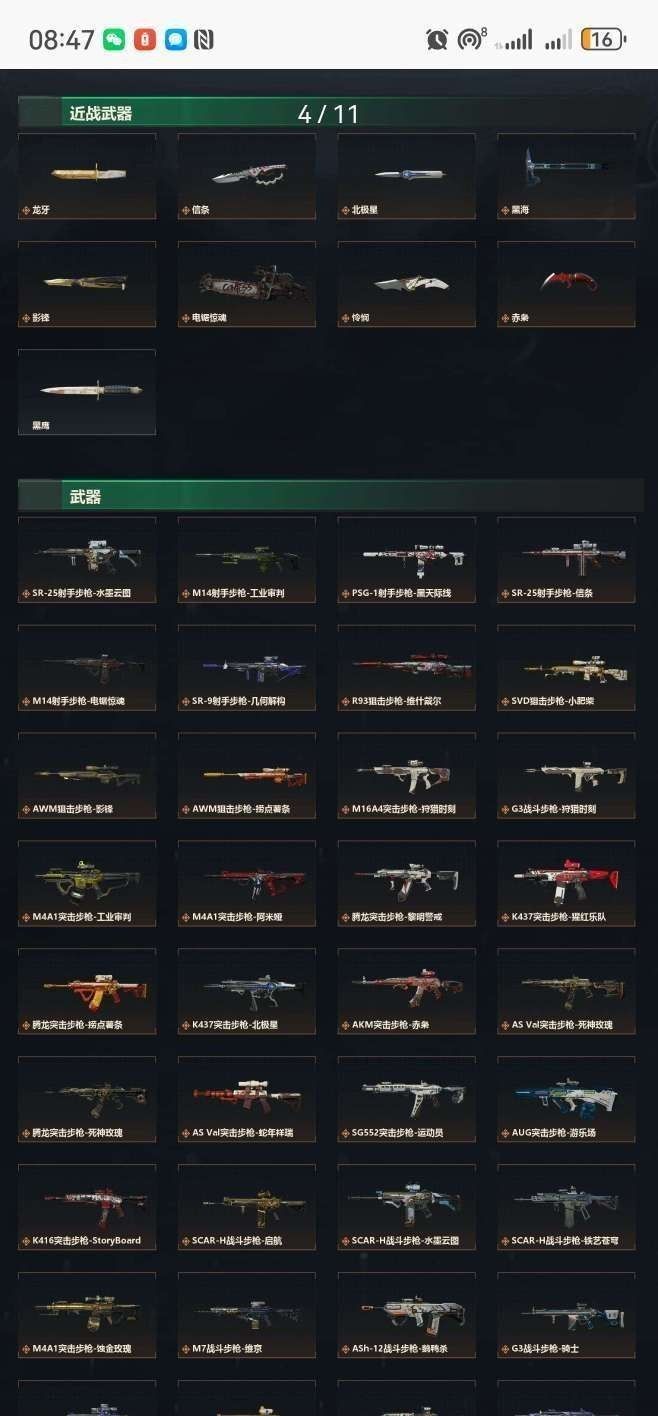Tap the blue chat bubble notification icon
Image resolution: width=658 pixels, height=1416 pixels.
[x=175, y=40]
